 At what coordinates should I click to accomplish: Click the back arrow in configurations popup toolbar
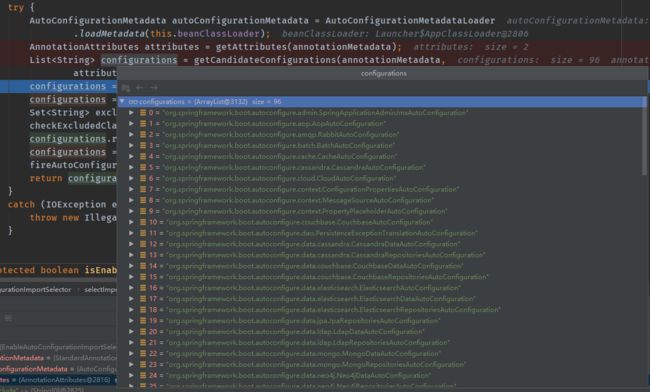point(140,87)
